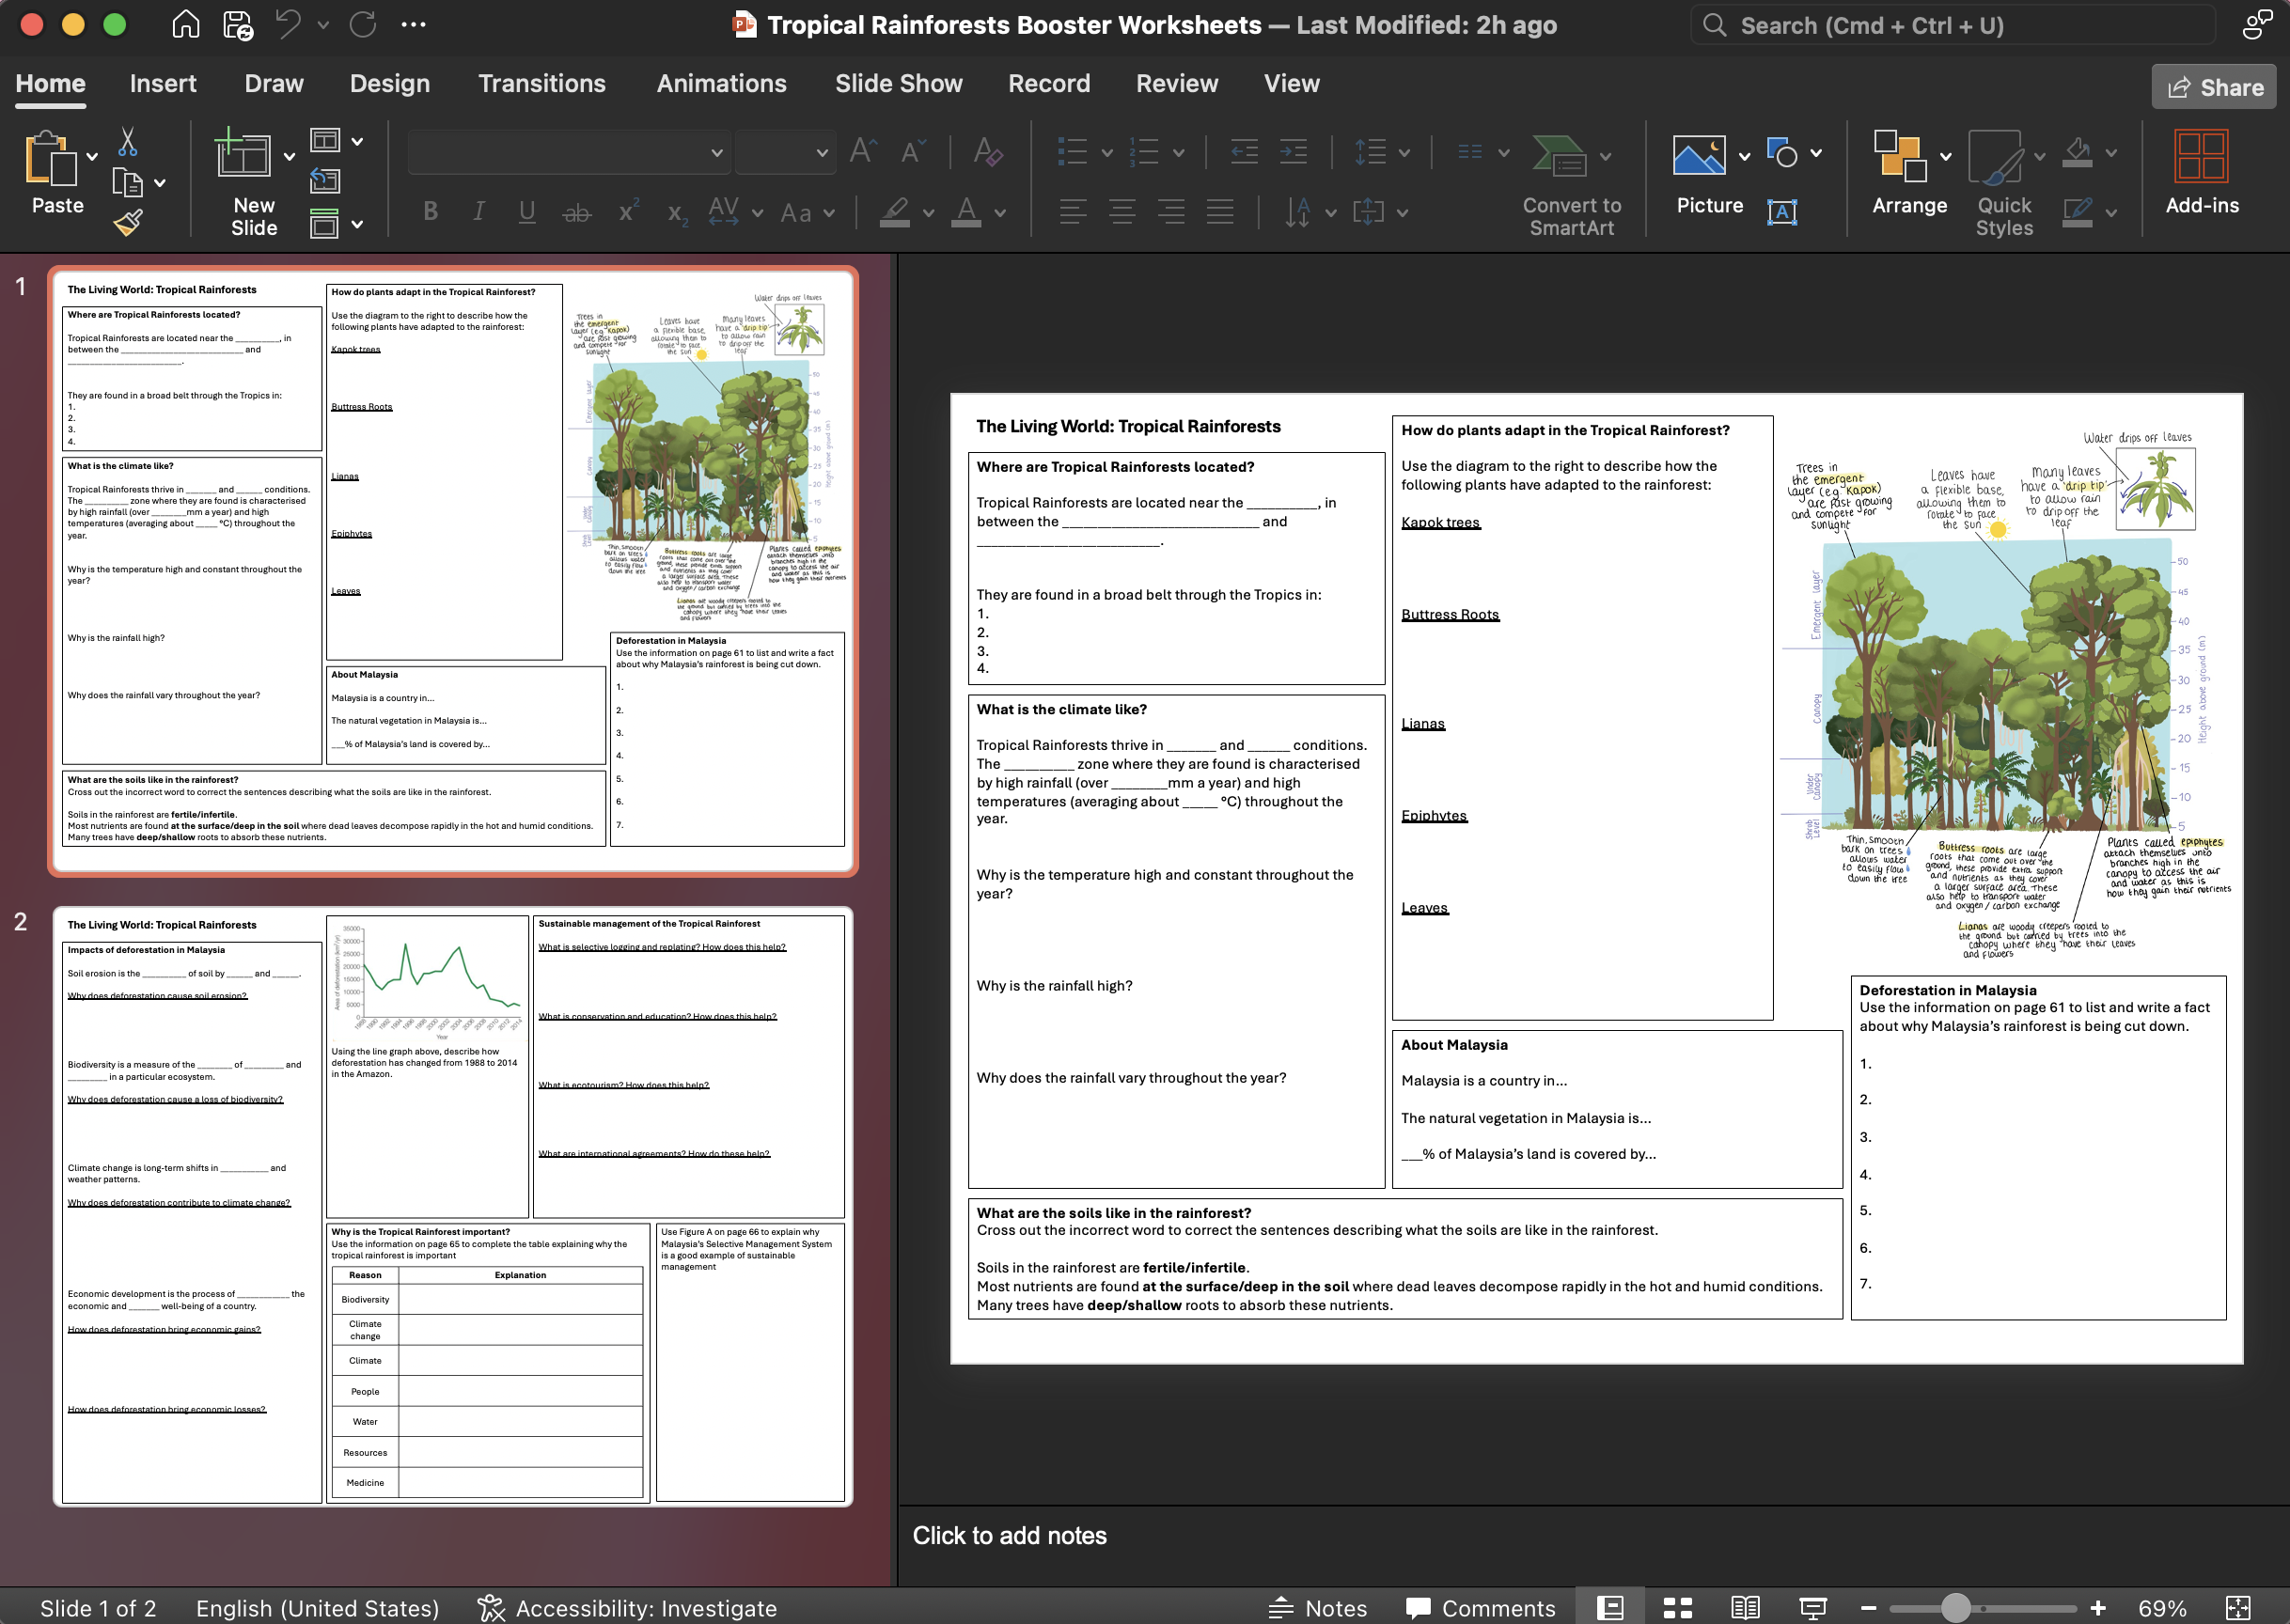Click the Save icon in title bar

238,25
